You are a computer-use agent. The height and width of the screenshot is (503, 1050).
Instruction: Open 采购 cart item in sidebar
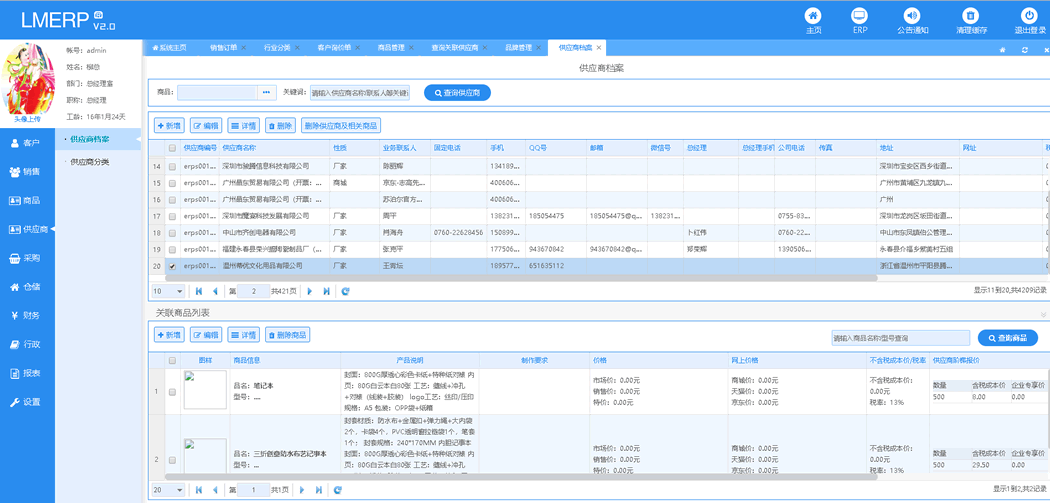click(x=27, y=258)
